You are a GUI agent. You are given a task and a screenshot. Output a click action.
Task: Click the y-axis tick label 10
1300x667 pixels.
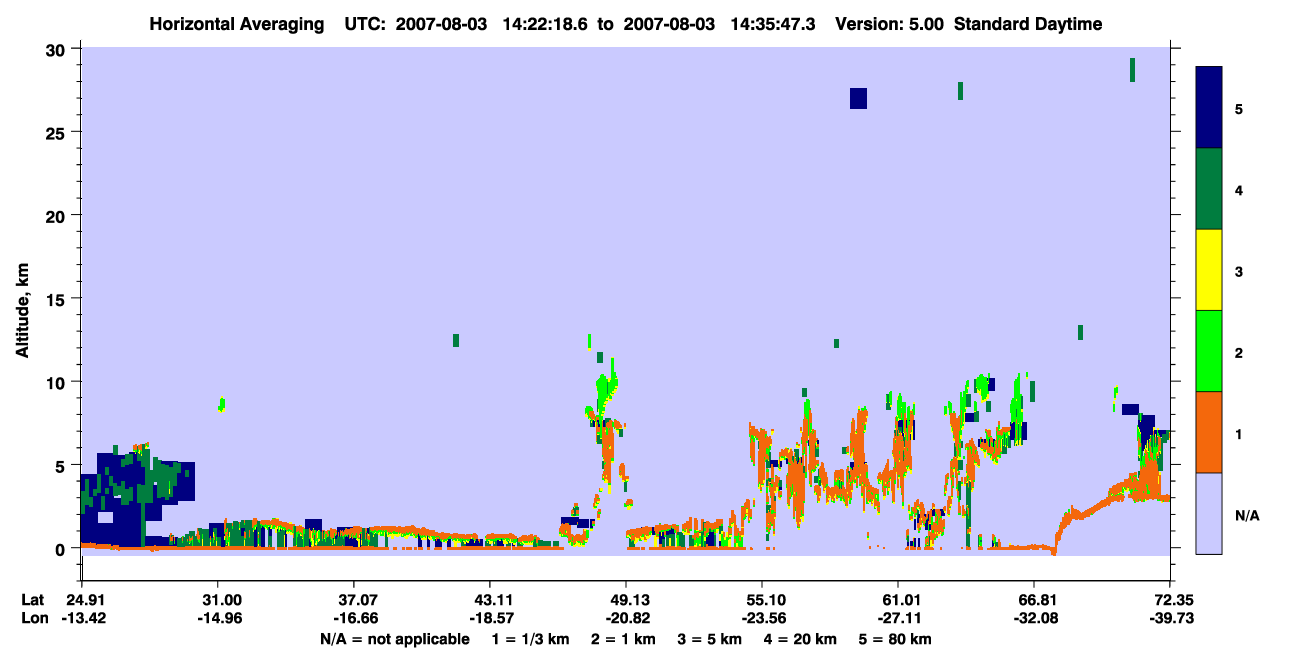(x=57, y=382)
